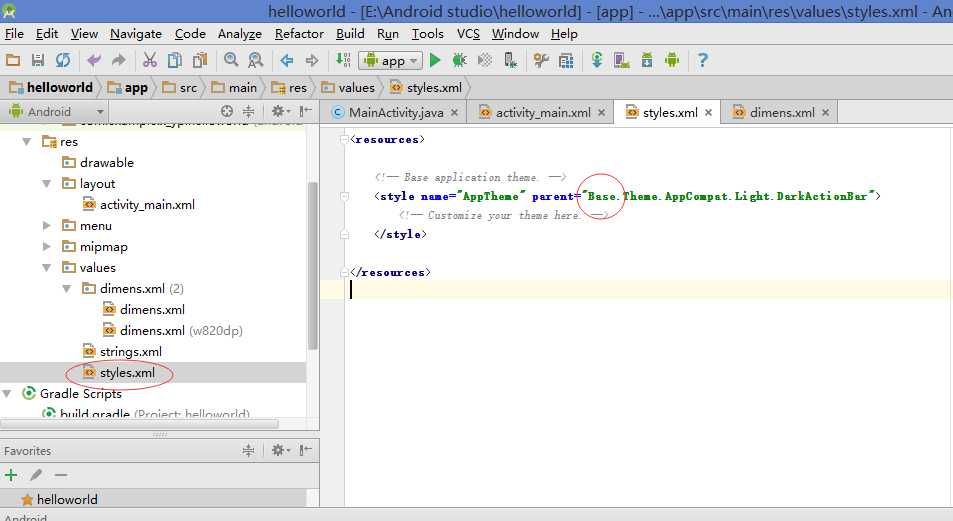Click the values breadcrumb
953x521 pixels.
[348, 88]
